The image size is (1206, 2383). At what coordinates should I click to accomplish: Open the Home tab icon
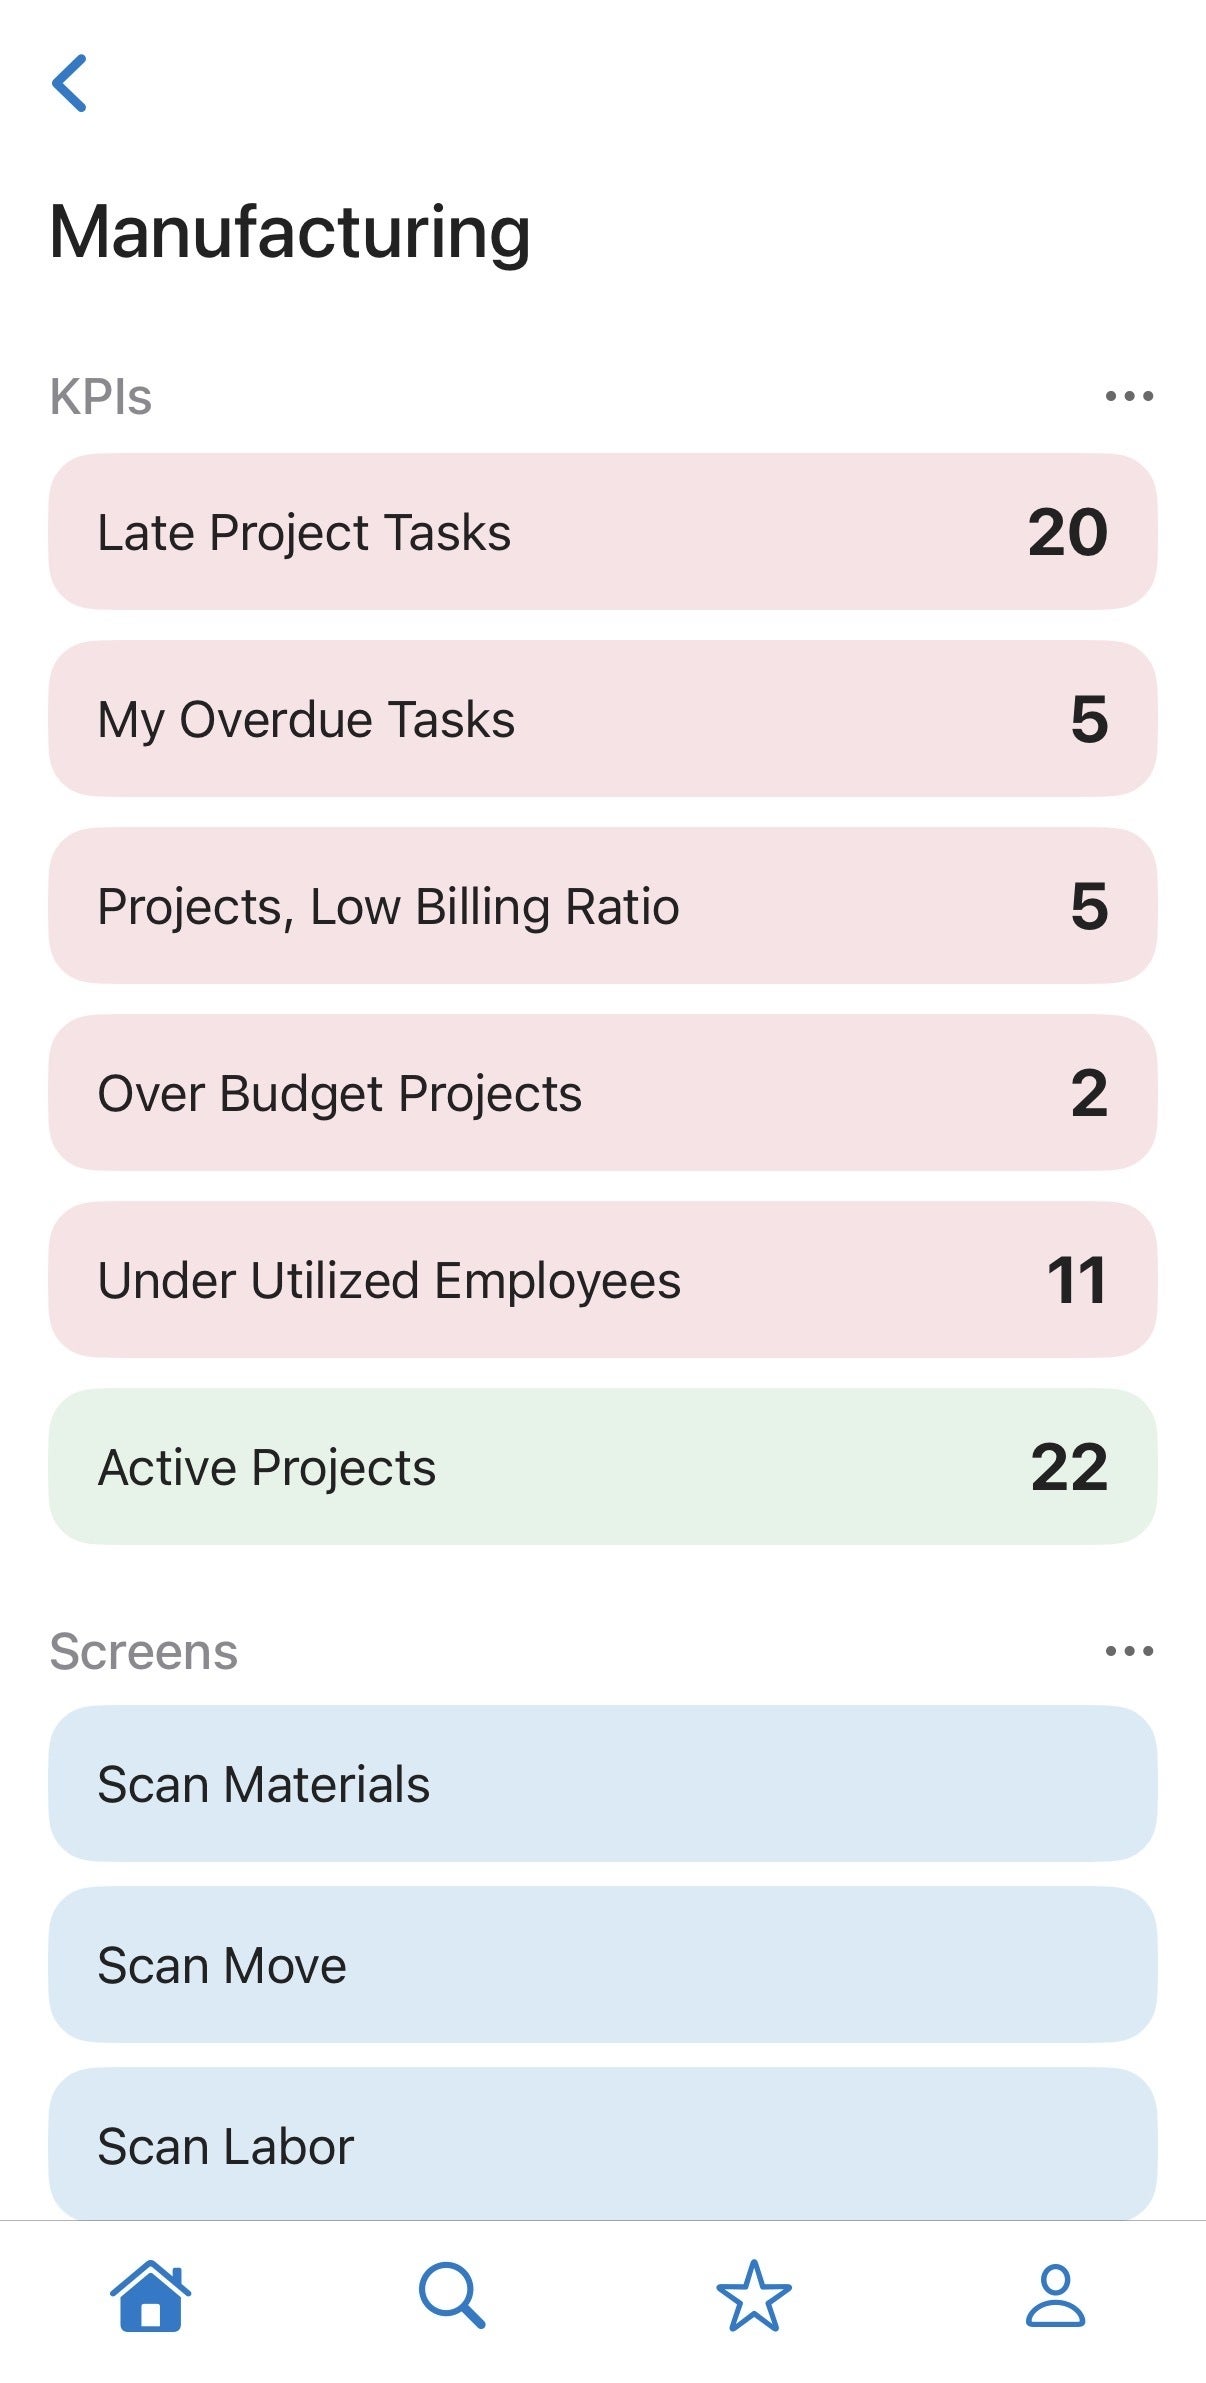151,2295
